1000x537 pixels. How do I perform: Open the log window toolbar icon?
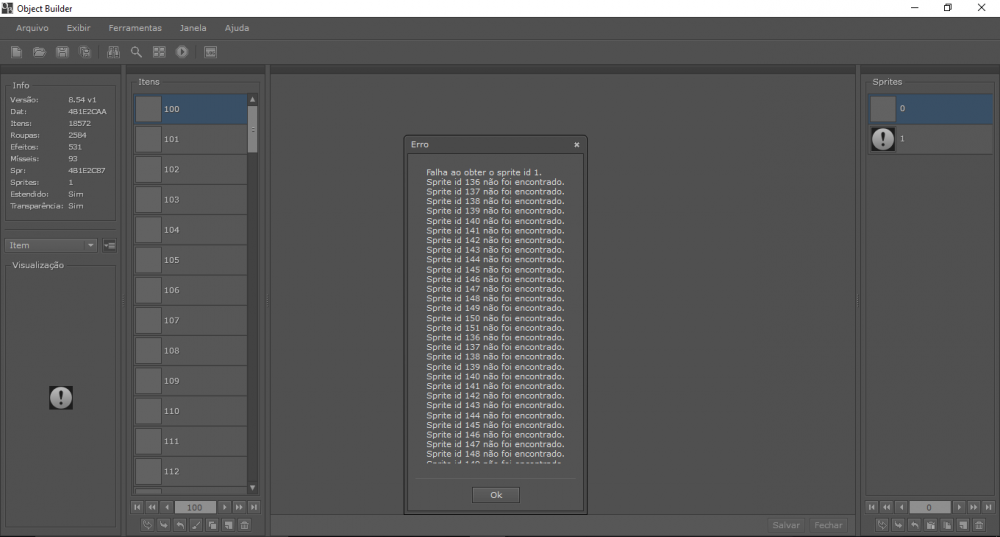click(x=210, y=52)
